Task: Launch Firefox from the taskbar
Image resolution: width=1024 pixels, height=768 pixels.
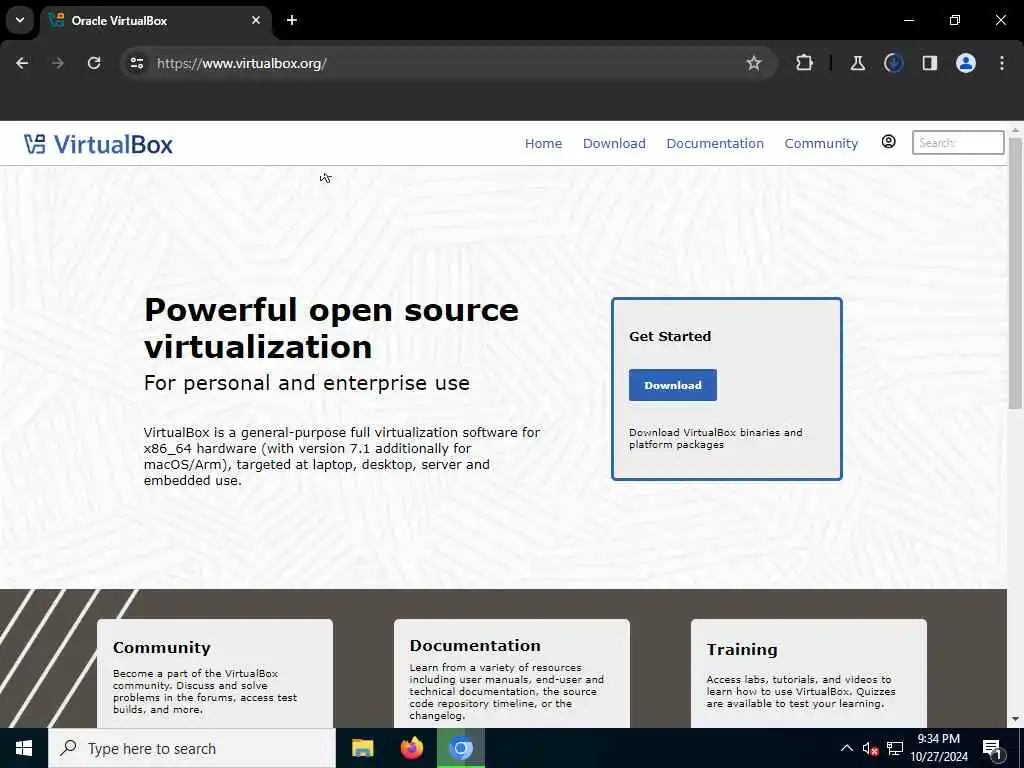Action: tap(411, 748)
